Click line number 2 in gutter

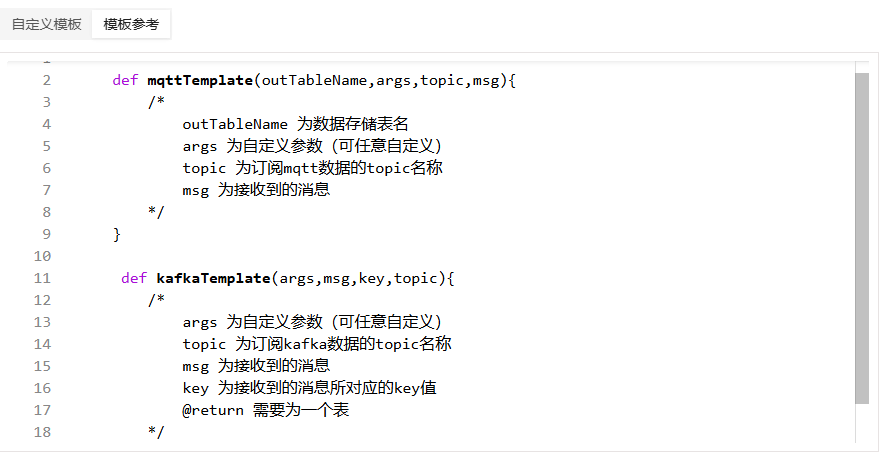(x=47, y=80)
